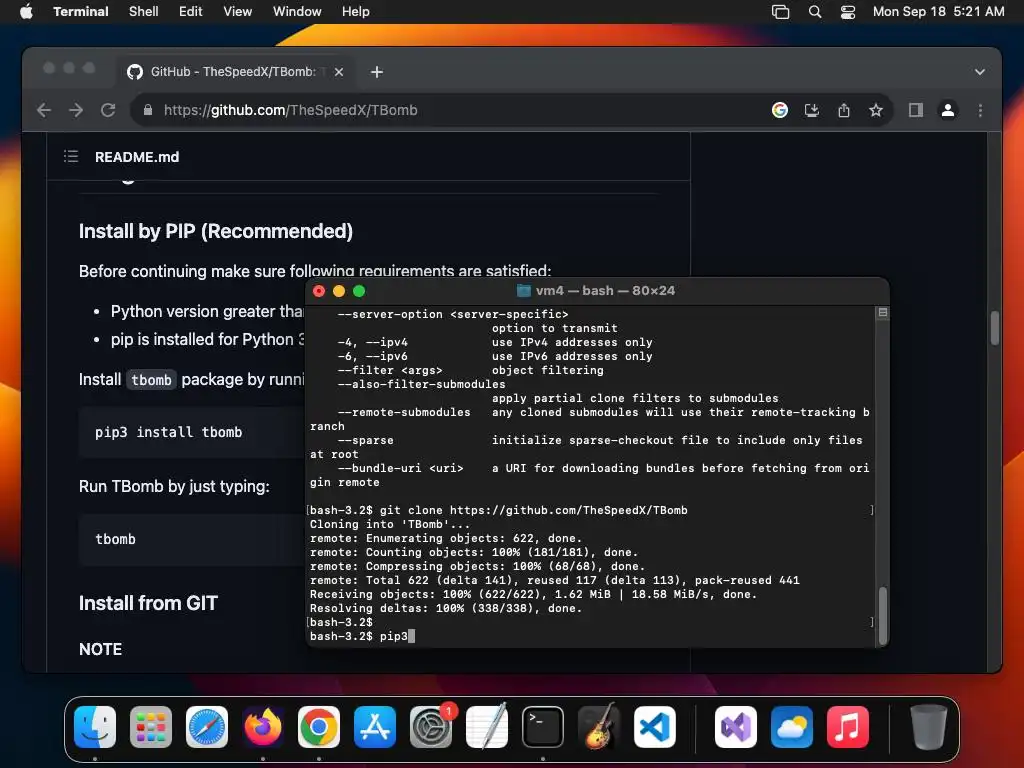Click the Install from GIT heading
The image size is (1024, 768).
point(148,603)
